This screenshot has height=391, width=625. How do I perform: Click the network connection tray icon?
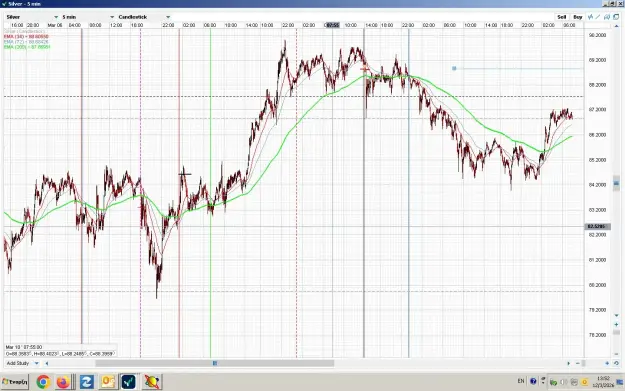(553, 382)
